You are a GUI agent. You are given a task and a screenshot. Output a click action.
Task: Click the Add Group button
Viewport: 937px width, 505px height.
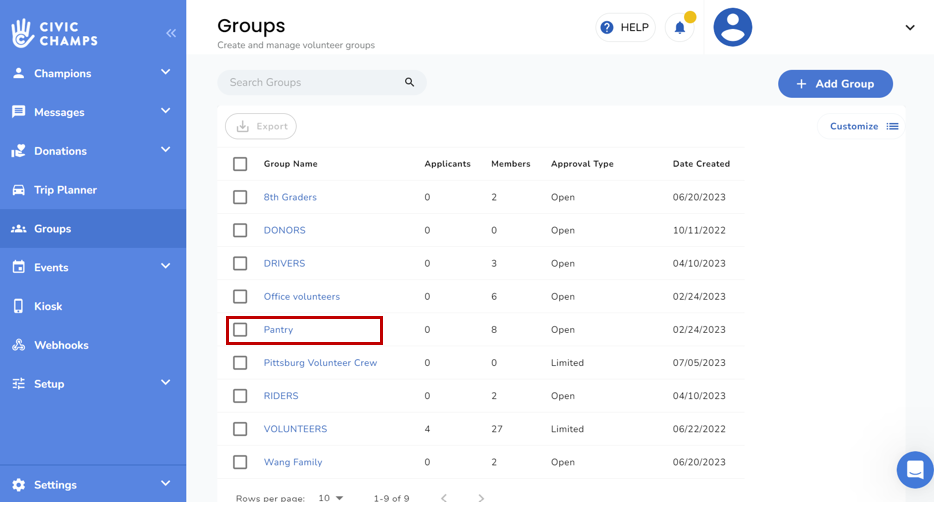pyautogui.click(x=834, y=84)
